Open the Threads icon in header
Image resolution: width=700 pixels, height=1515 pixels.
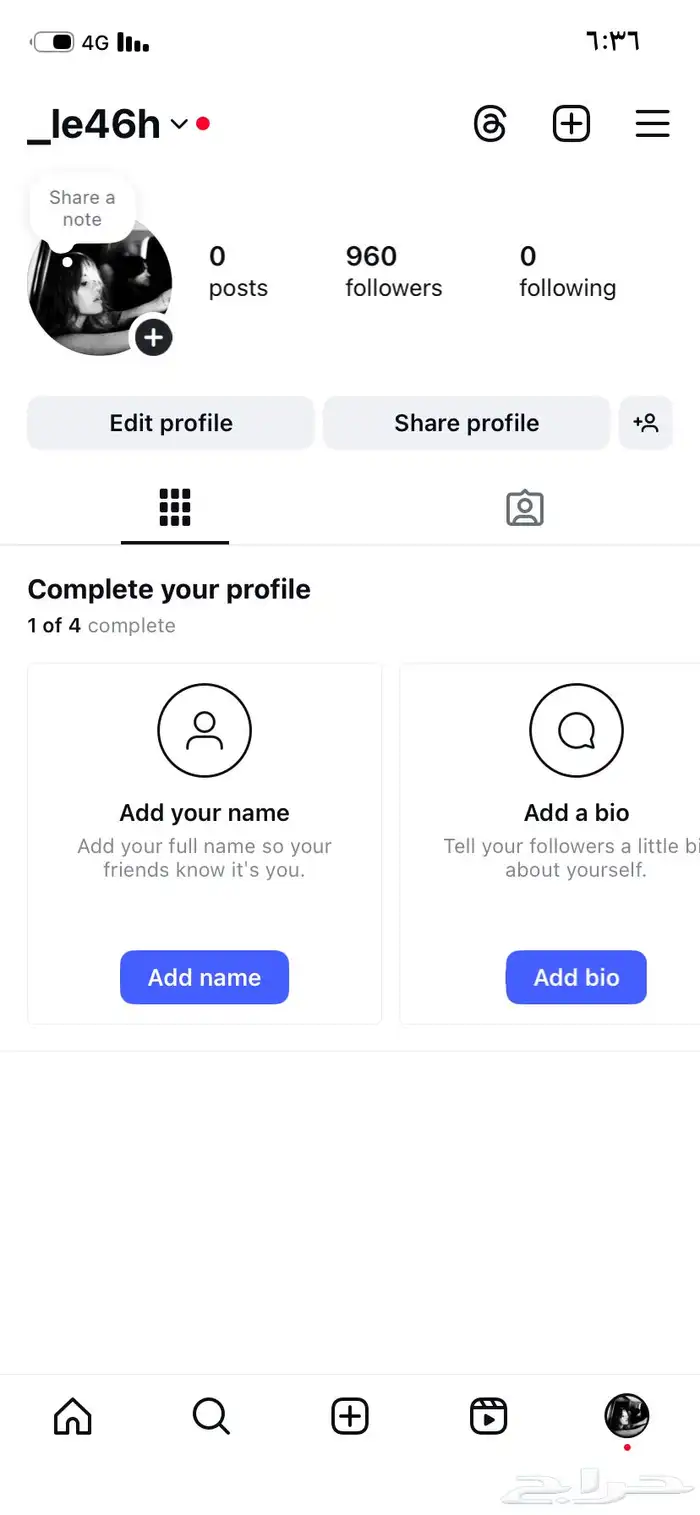[490, 124]
